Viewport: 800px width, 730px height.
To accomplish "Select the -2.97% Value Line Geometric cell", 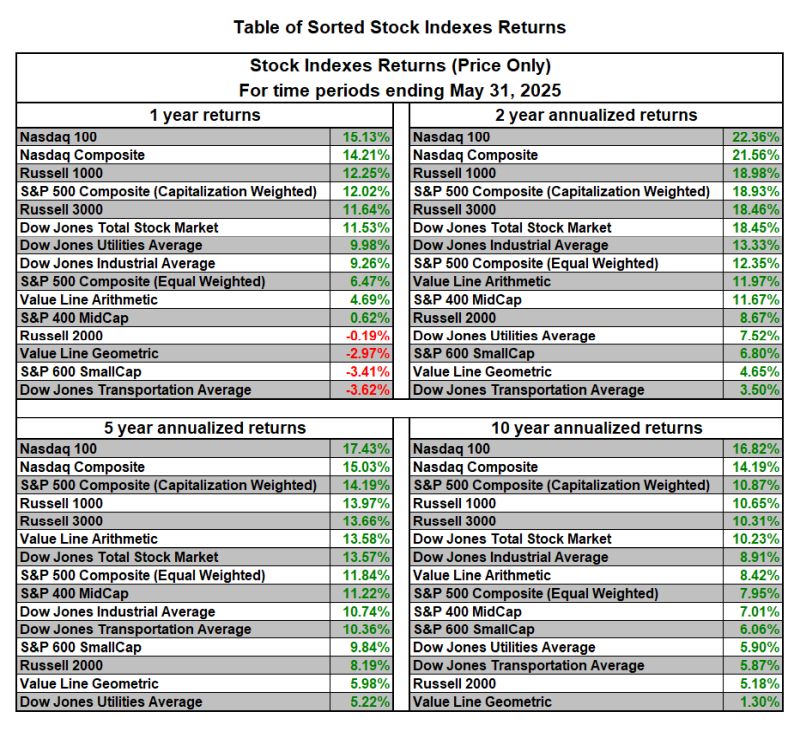I will [x=365, y=354].
